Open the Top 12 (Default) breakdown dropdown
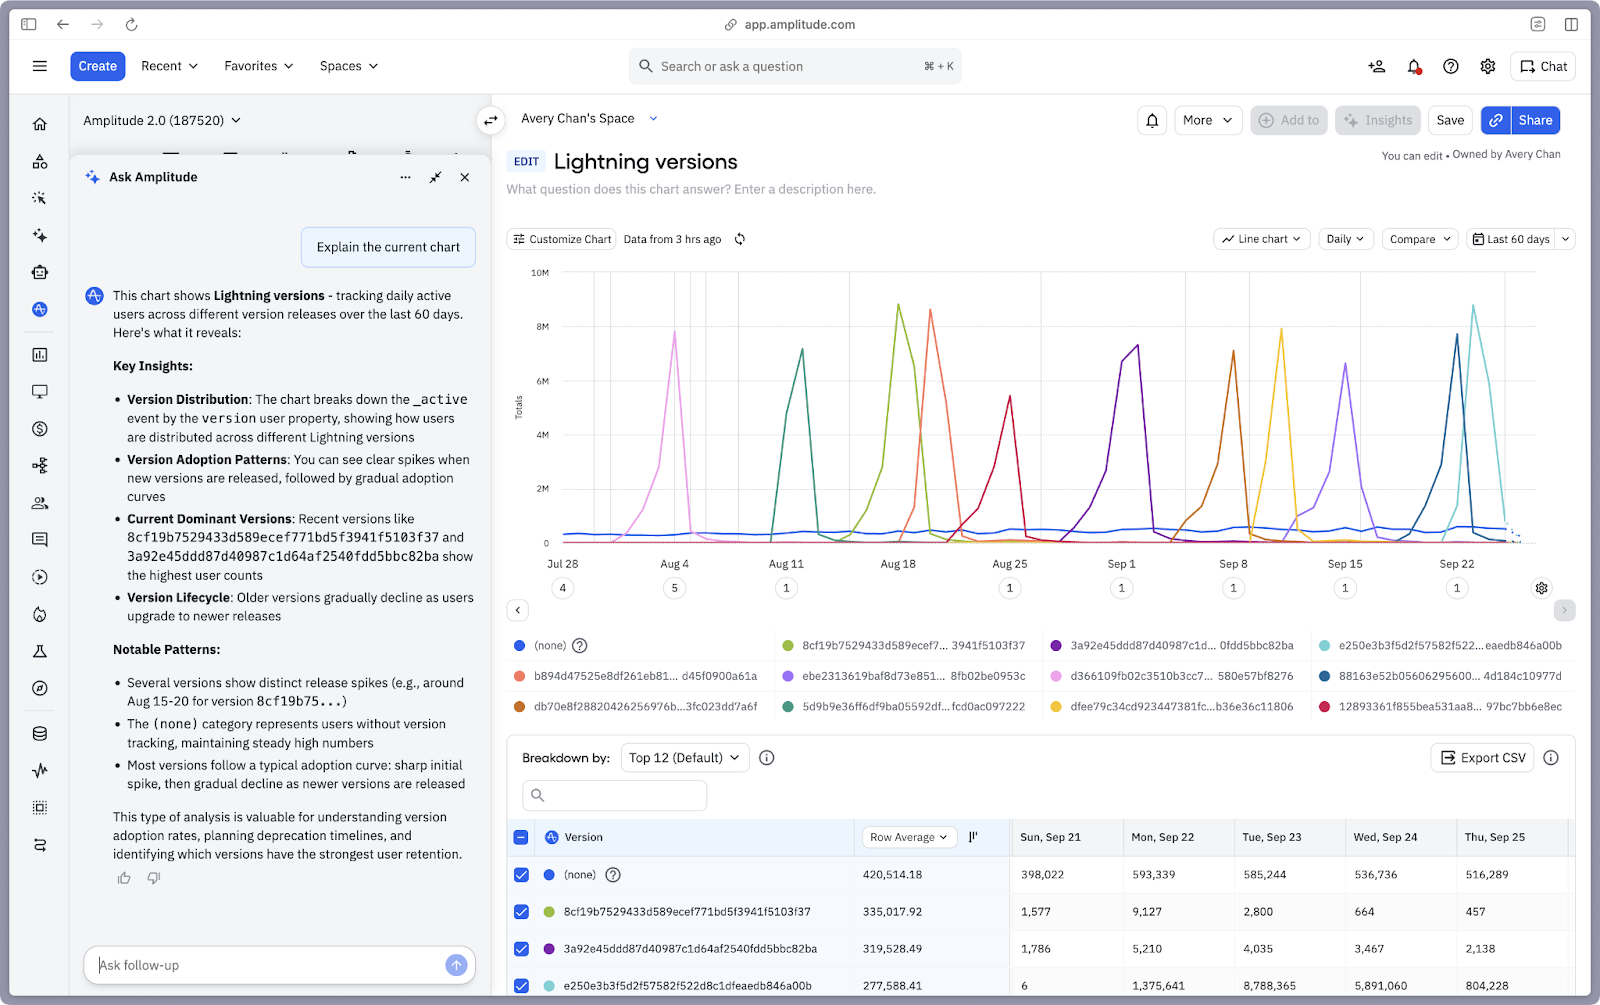The image size is (1600, 1005). [x=684, y=758]
